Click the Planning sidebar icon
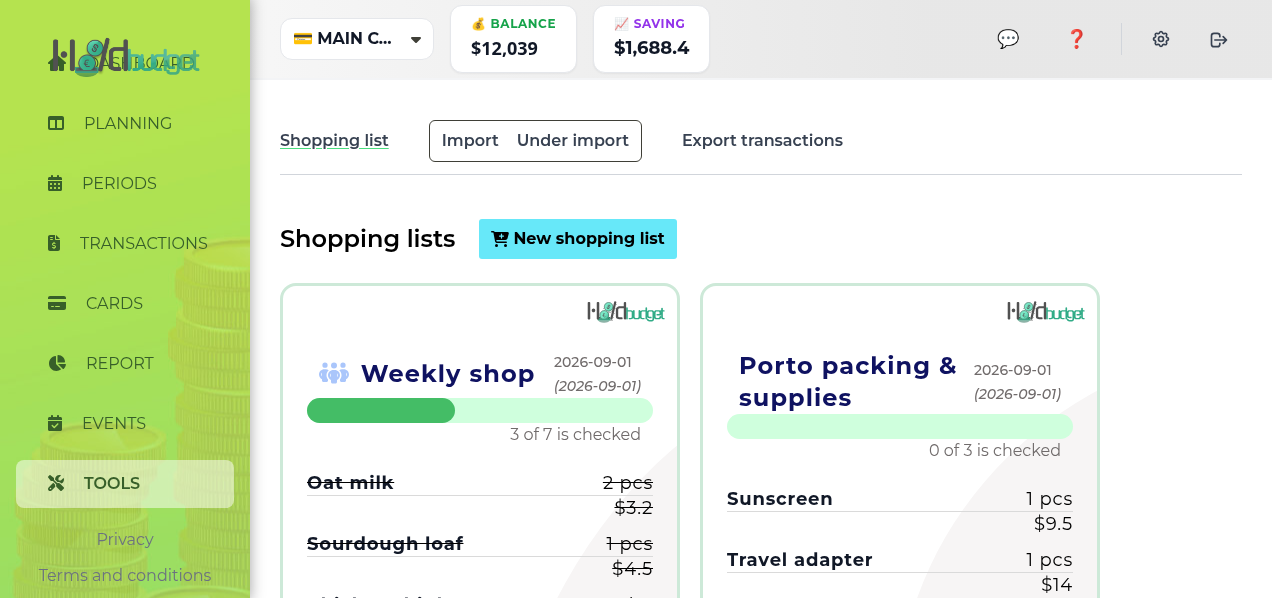Screen dimensions: 1272x598 [x=56, y=123]
